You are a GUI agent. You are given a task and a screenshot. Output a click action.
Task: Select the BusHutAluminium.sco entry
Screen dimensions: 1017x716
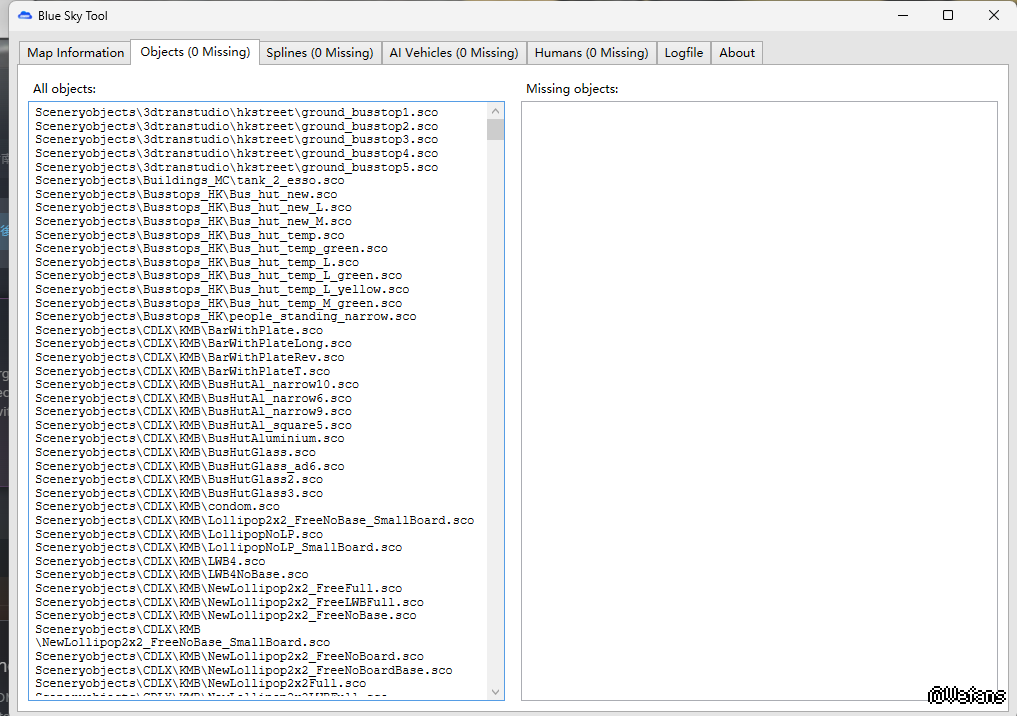click(x=190, y=439)
